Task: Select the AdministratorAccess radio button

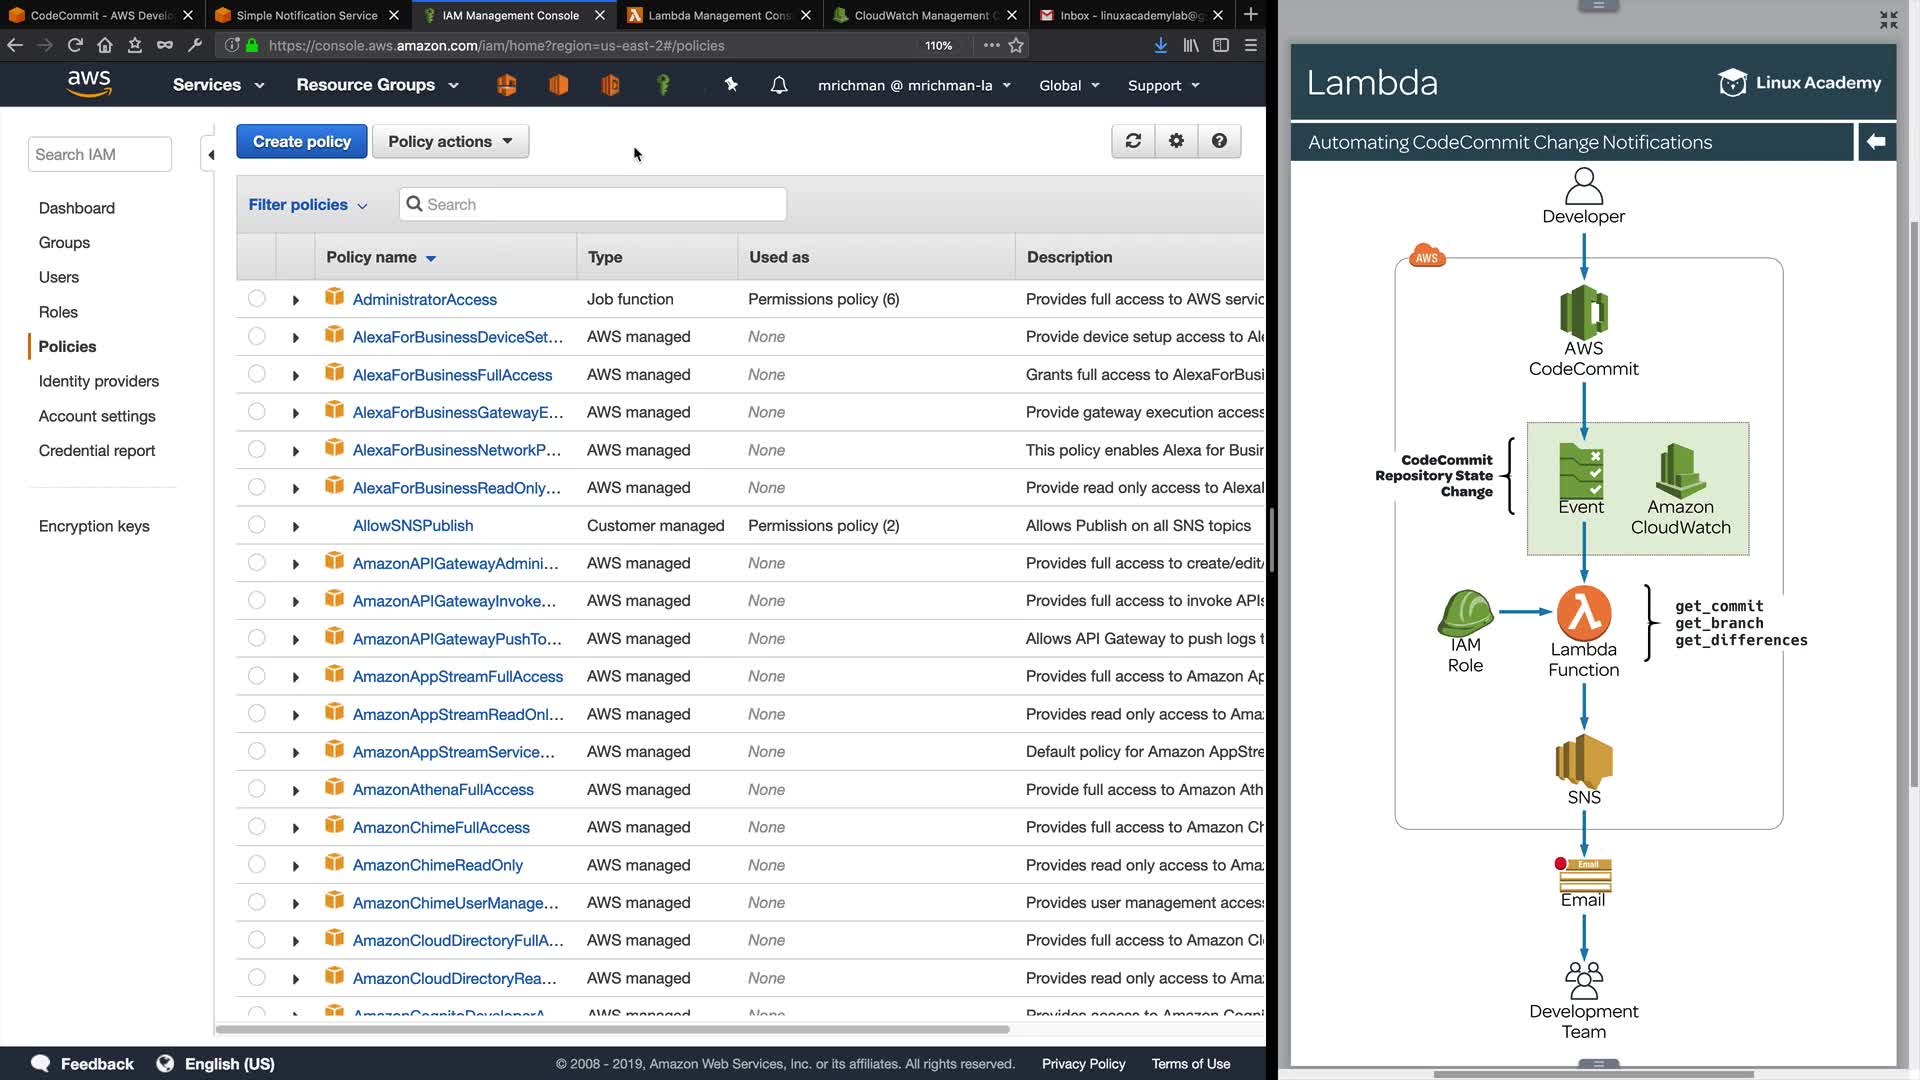Action: point(257,298)
